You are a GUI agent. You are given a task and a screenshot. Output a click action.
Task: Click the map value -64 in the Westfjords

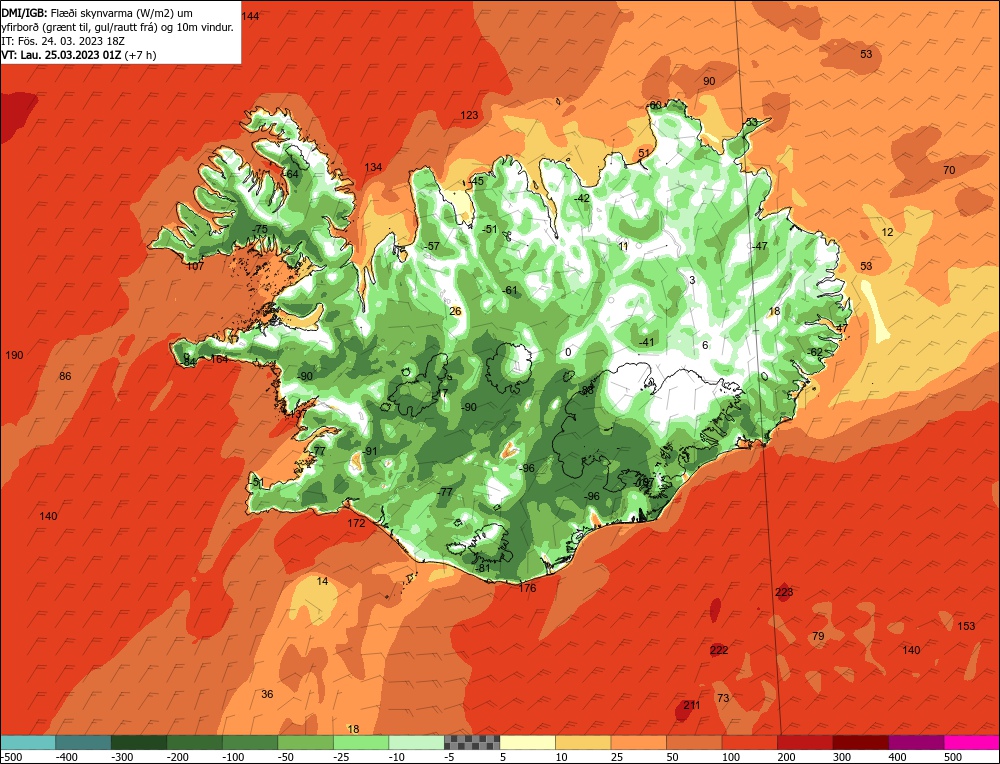(291, 174)
